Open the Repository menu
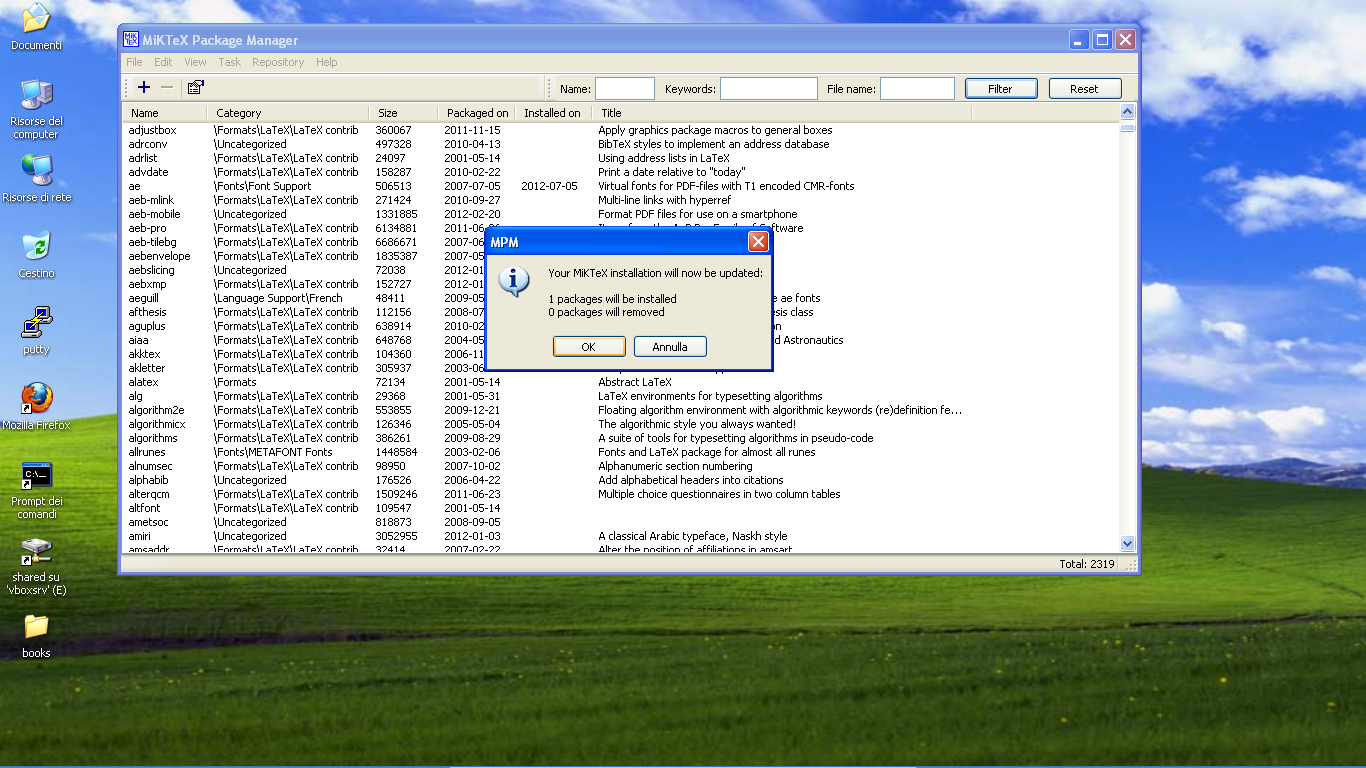The width and height of the screenshot is (1366, 768). [x=278, y=62]
